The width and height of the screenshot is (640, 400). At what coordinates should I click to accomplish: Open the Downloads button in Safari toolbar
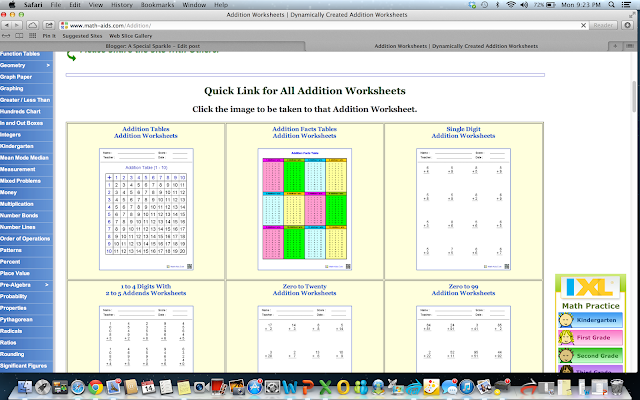[x=627, y=25]
